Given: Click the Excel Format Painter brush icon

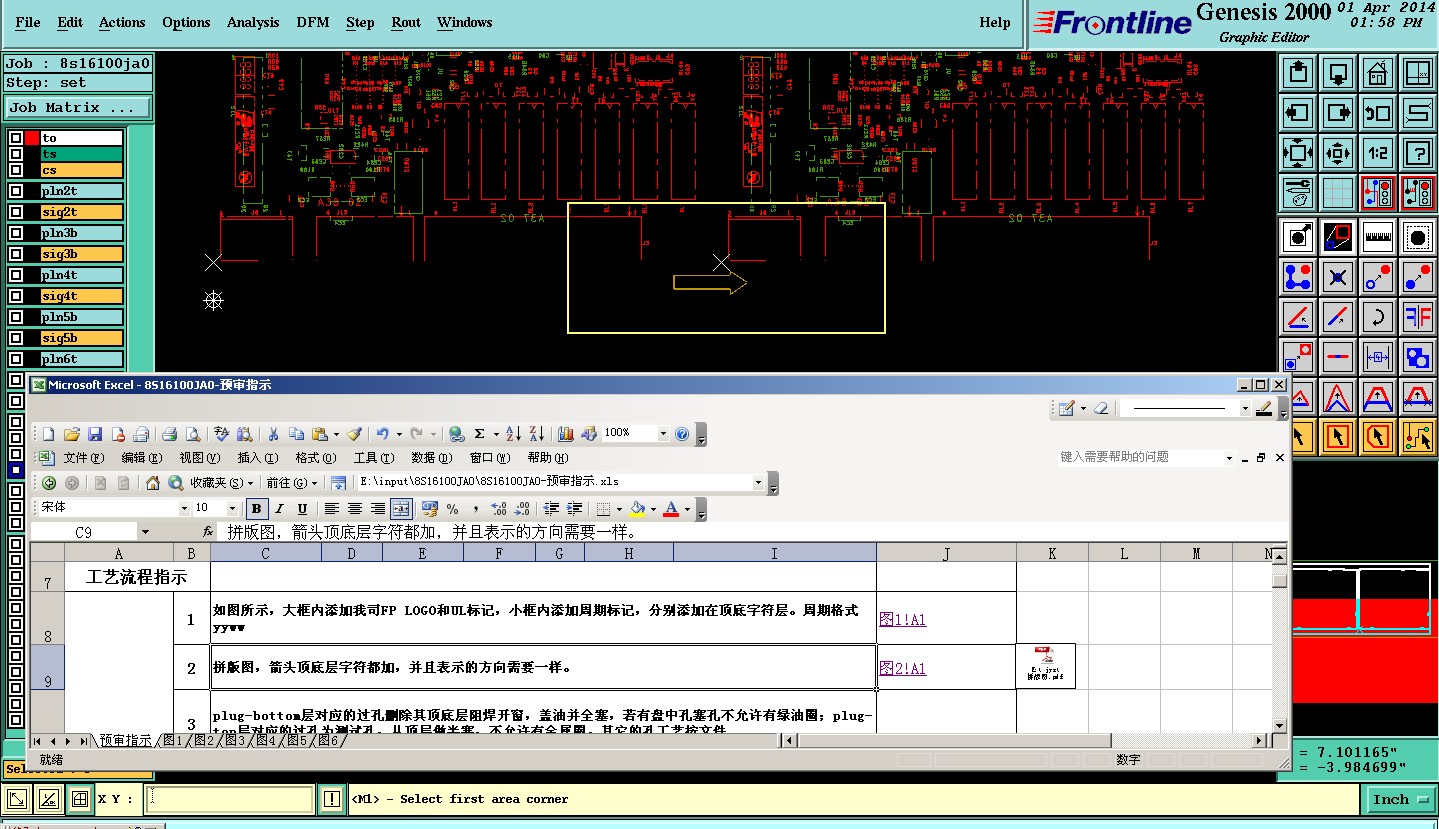Looking at the screenshot, I should coord(353,434).
